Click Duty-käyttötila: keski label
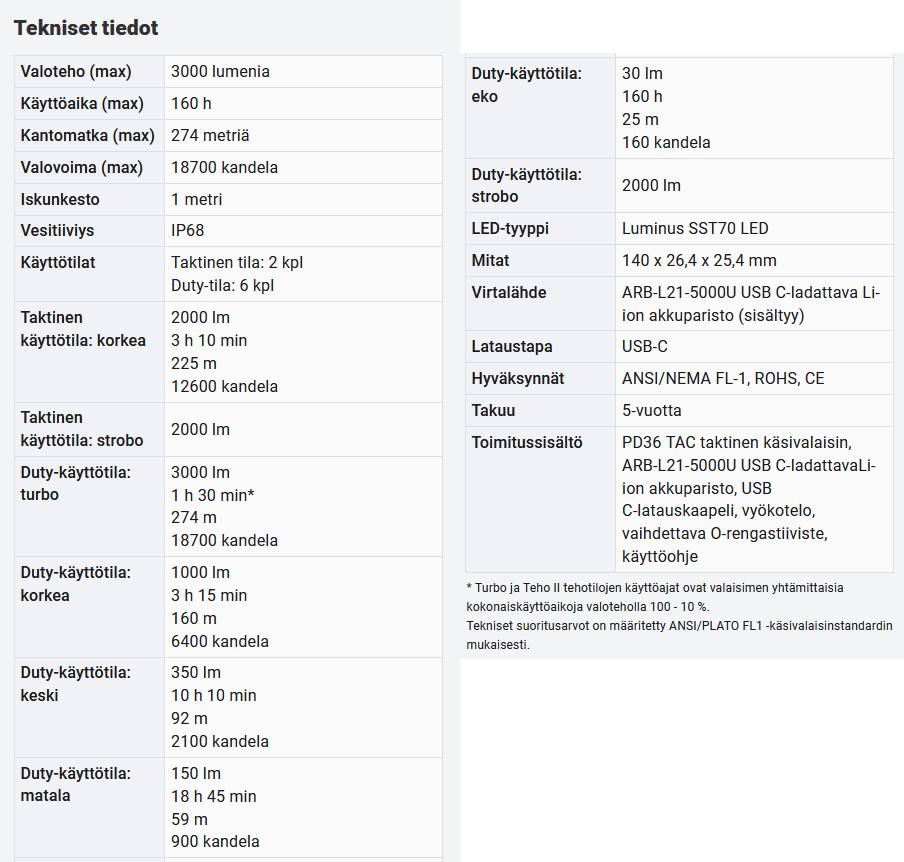 click(76, 683)
